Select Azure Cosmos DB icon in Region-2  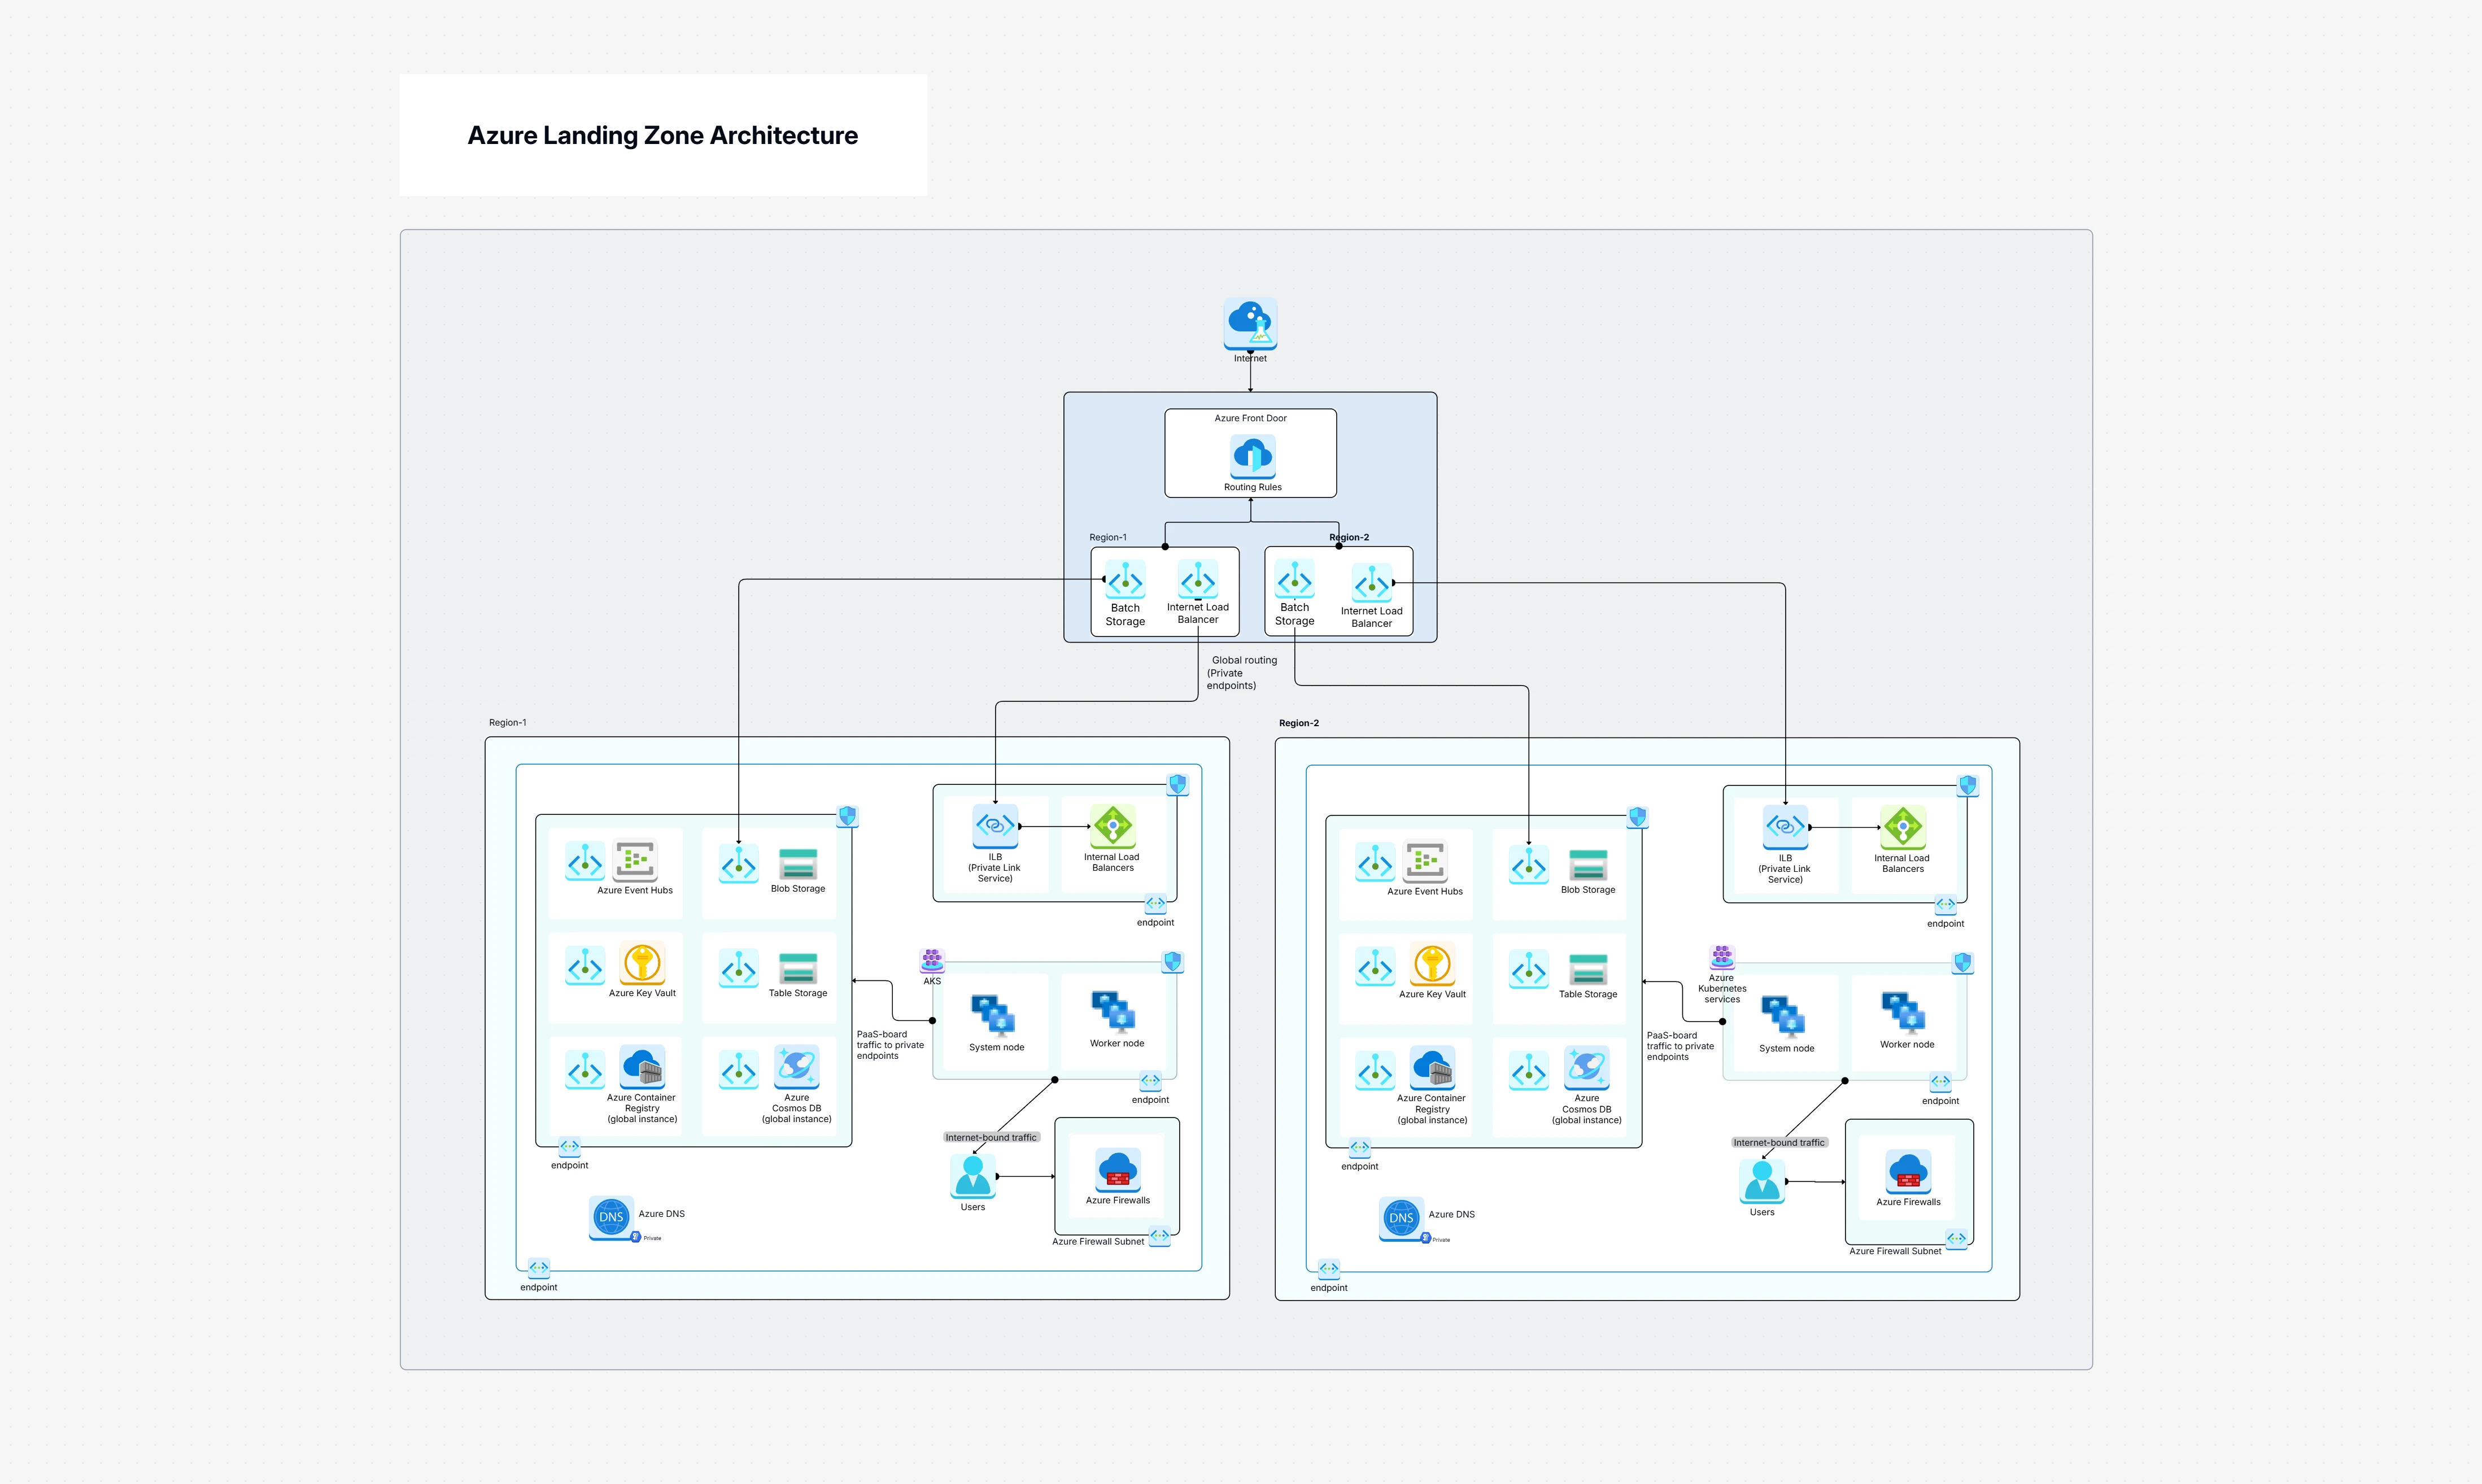pos(1587,1068)
